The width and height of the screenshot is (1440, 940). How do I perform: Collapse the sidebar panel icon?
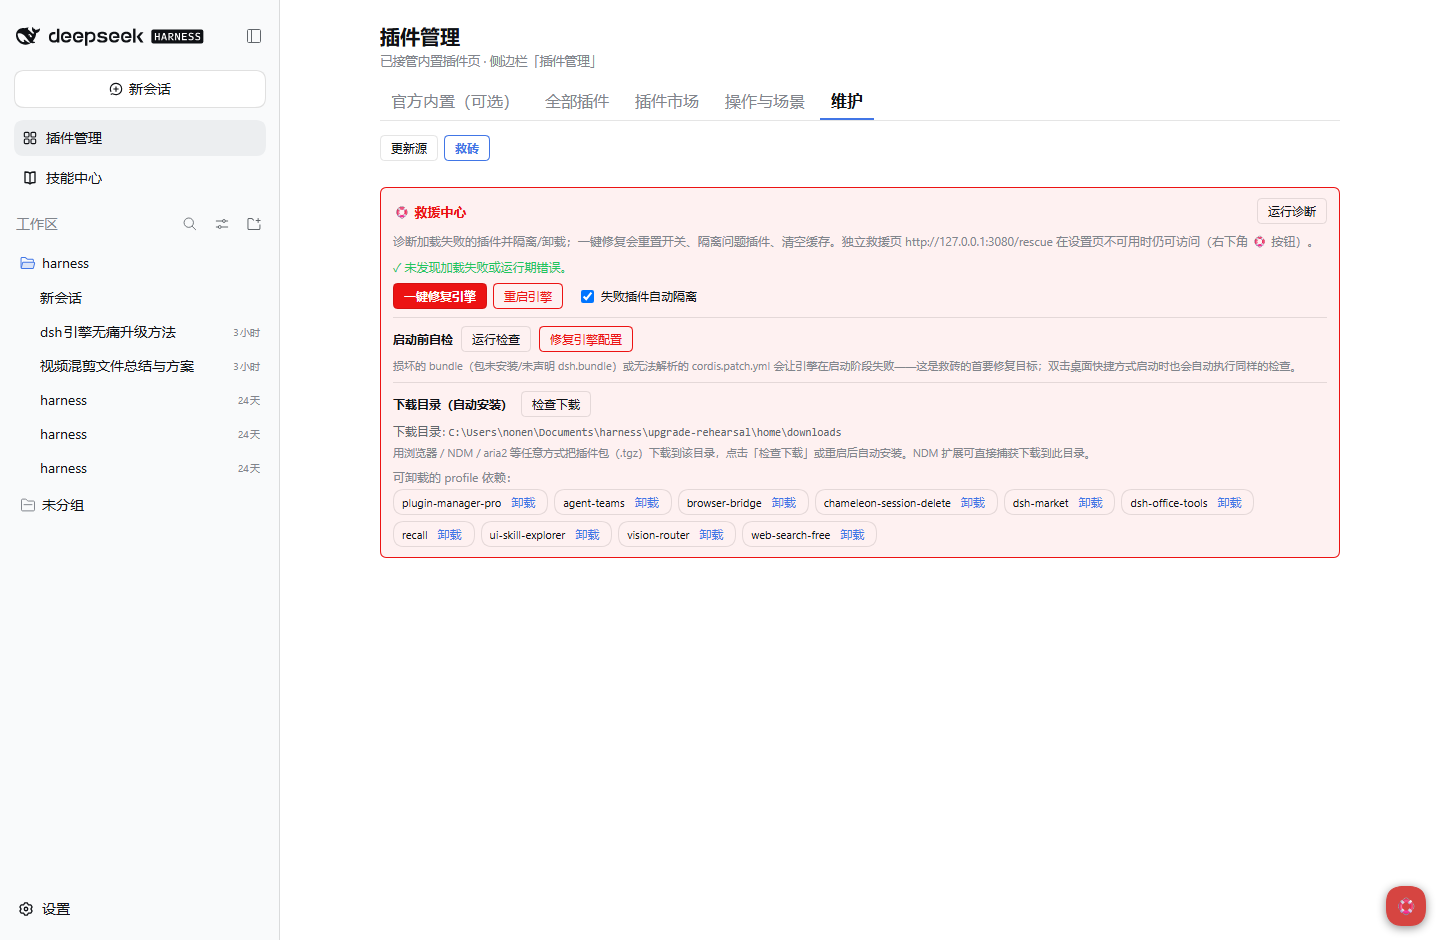click(x=254, y=36)
